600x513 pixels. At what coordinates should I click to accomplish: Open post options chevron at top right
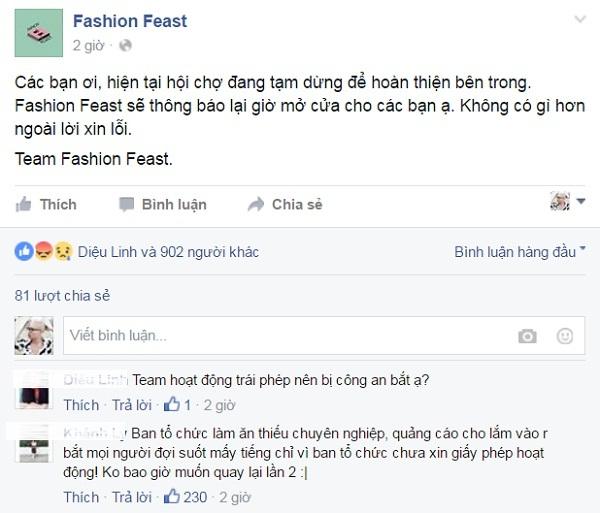(581, 20)
